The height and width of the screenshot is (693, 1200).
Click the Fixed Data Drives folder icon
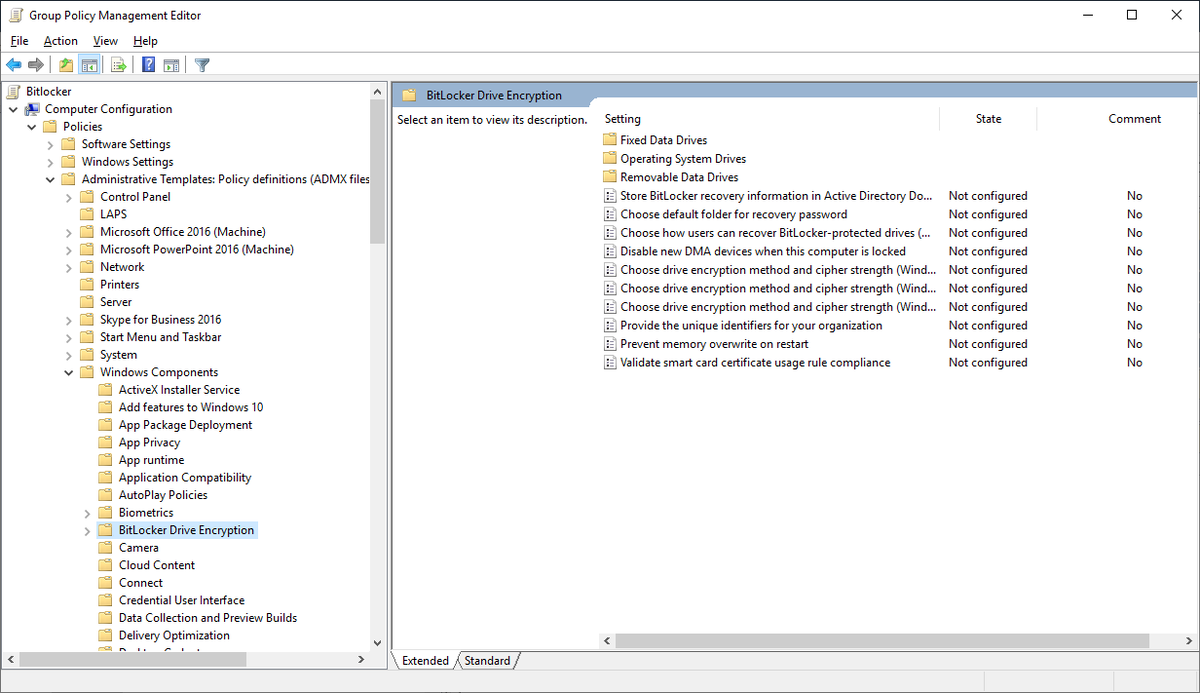click(610, 140)
